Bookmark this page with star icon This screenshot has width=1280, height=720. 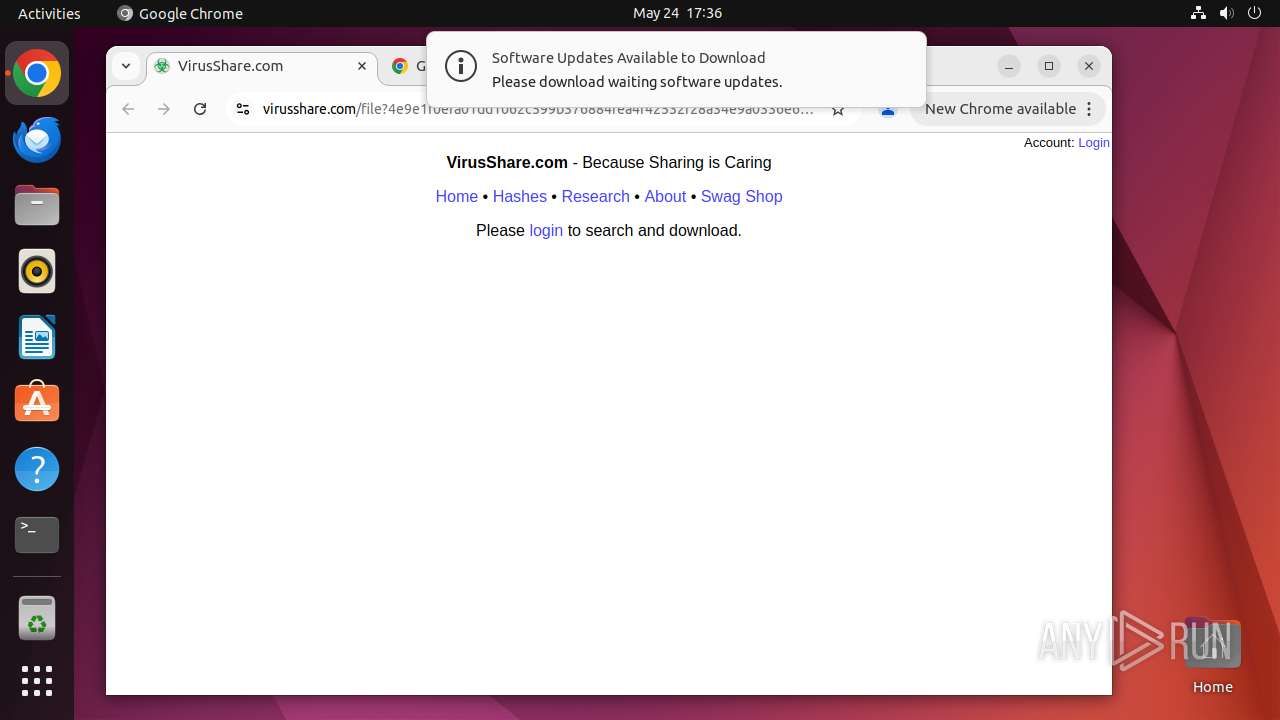838,109
